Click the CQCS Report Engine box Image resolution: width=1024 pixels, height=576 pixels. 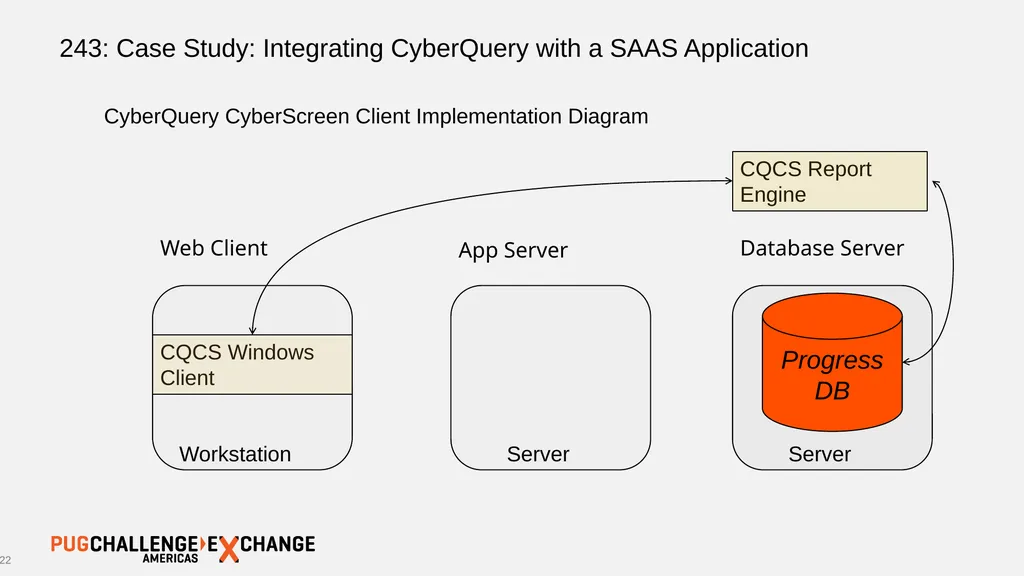829,182
